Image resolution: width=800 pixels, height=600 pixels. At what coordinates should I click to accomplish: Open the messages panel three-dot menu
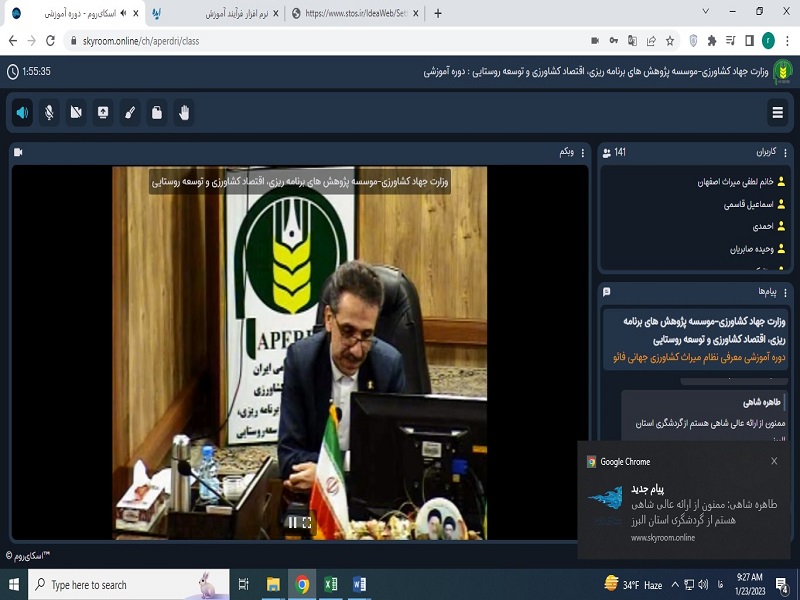(785, 291)
